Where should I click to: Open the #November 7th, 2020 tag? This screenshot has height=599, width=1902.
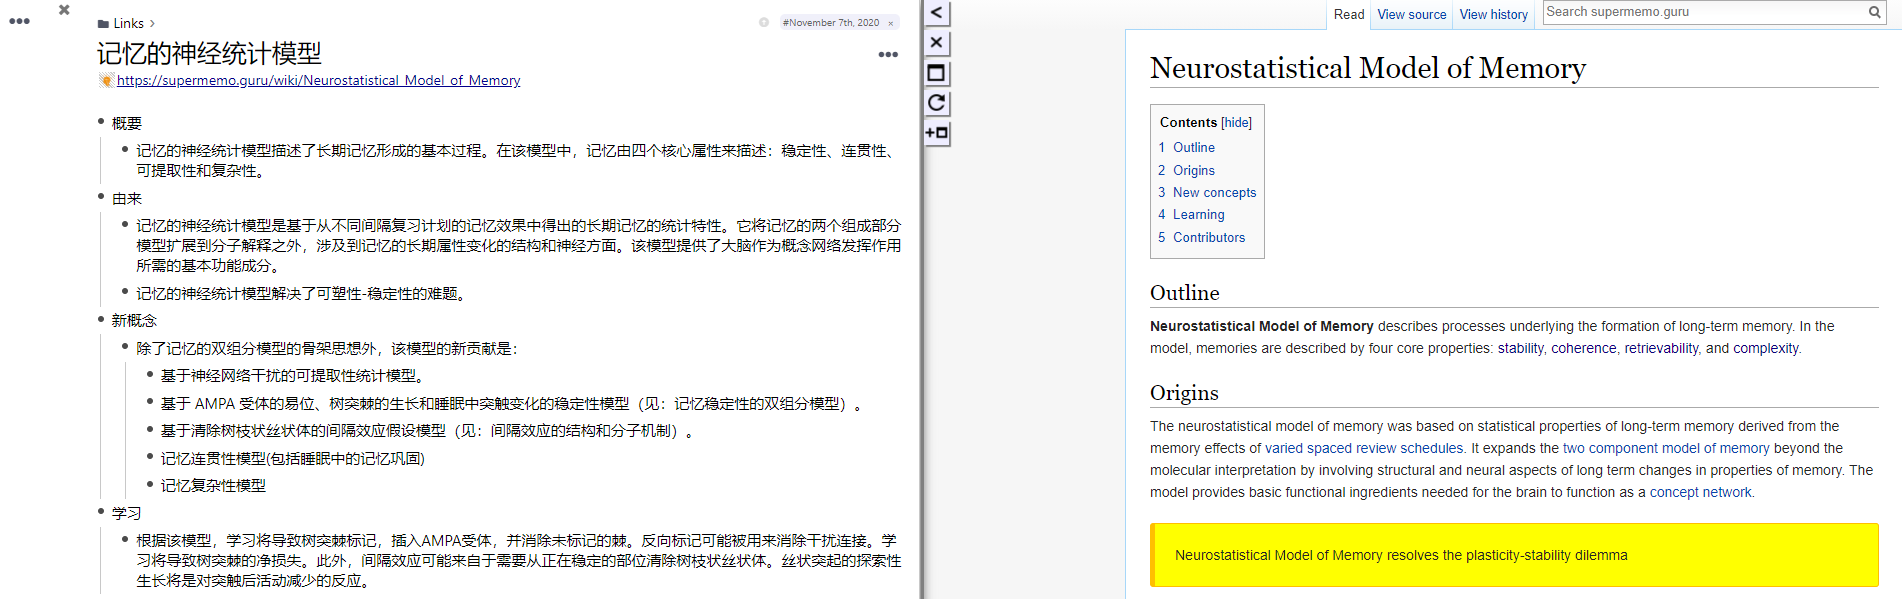pos(831,22)
